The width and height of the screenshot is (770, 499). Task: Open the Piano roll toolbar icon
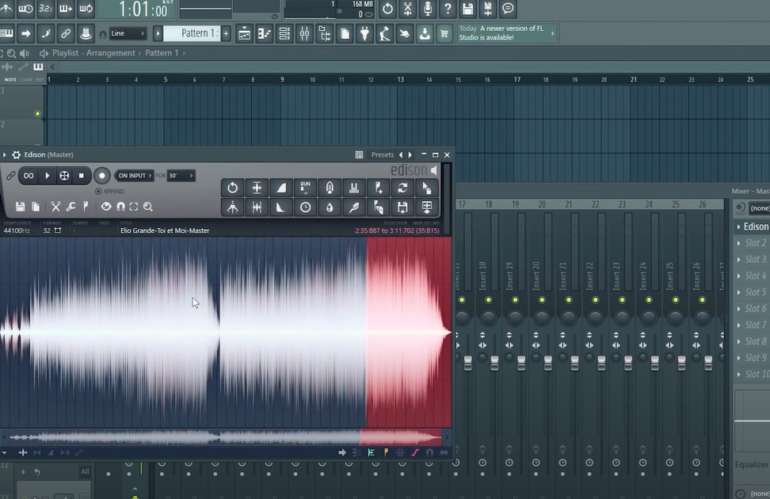pyautogui.click(x=264, y=33)
